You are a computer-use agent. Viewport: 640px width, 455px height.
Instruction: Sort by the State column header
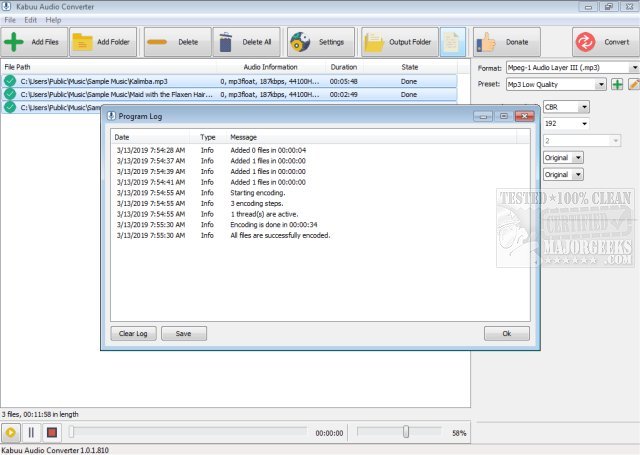[409, 67]
